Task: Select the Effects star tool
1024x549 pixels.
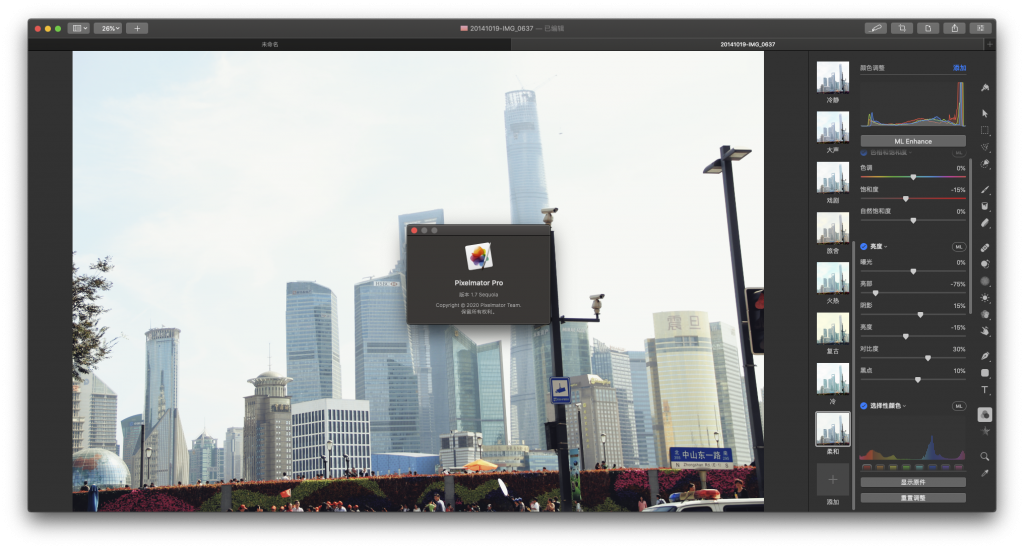Action: tap(985, 431)
